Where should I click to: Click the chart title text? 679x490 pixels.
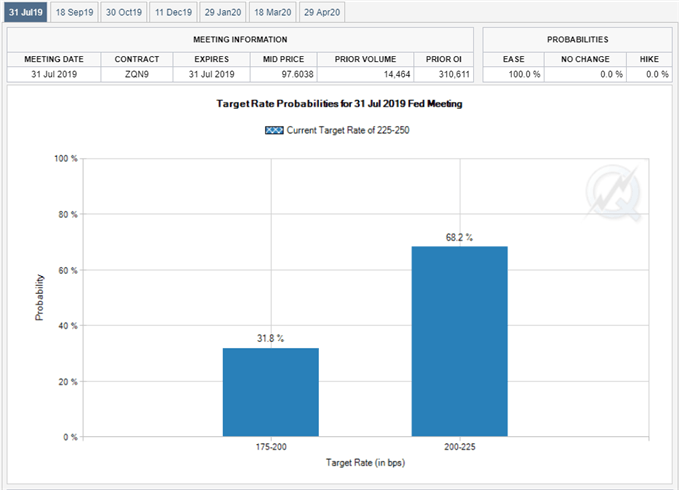[x=340, y=104]
